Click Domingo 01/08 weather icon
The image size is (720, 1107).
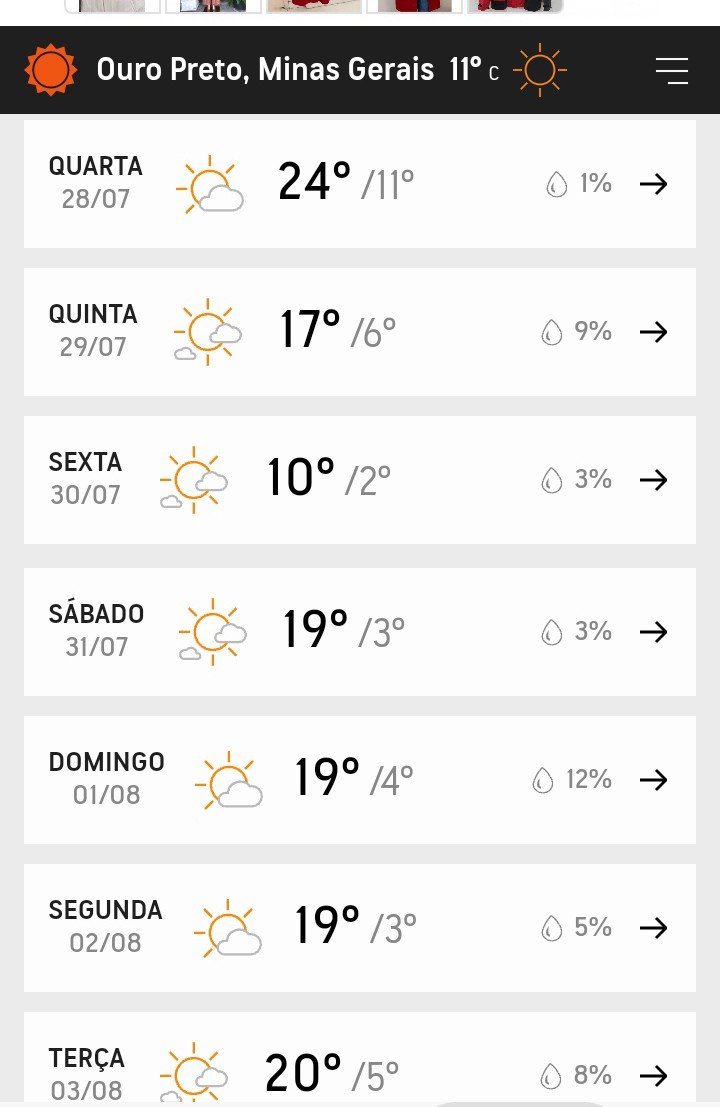coord(229,780)
